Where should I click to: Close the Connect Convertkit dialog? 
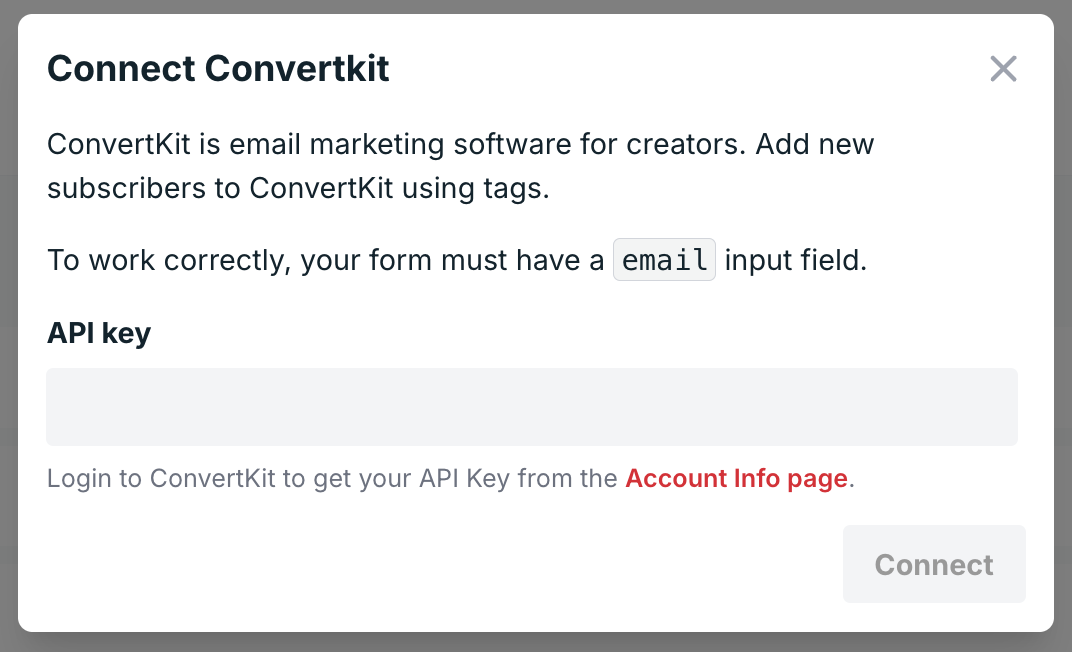(1003, 69)
